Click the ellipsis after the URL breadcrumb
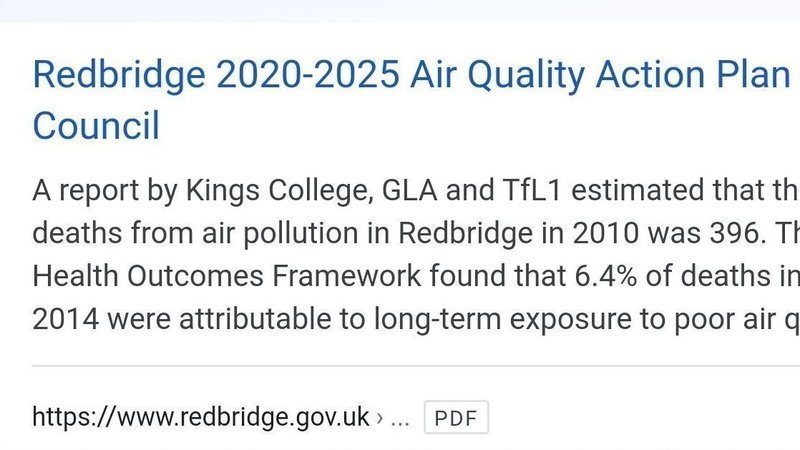This screenshot has height=450, width=800. click(x=400, y=418)
